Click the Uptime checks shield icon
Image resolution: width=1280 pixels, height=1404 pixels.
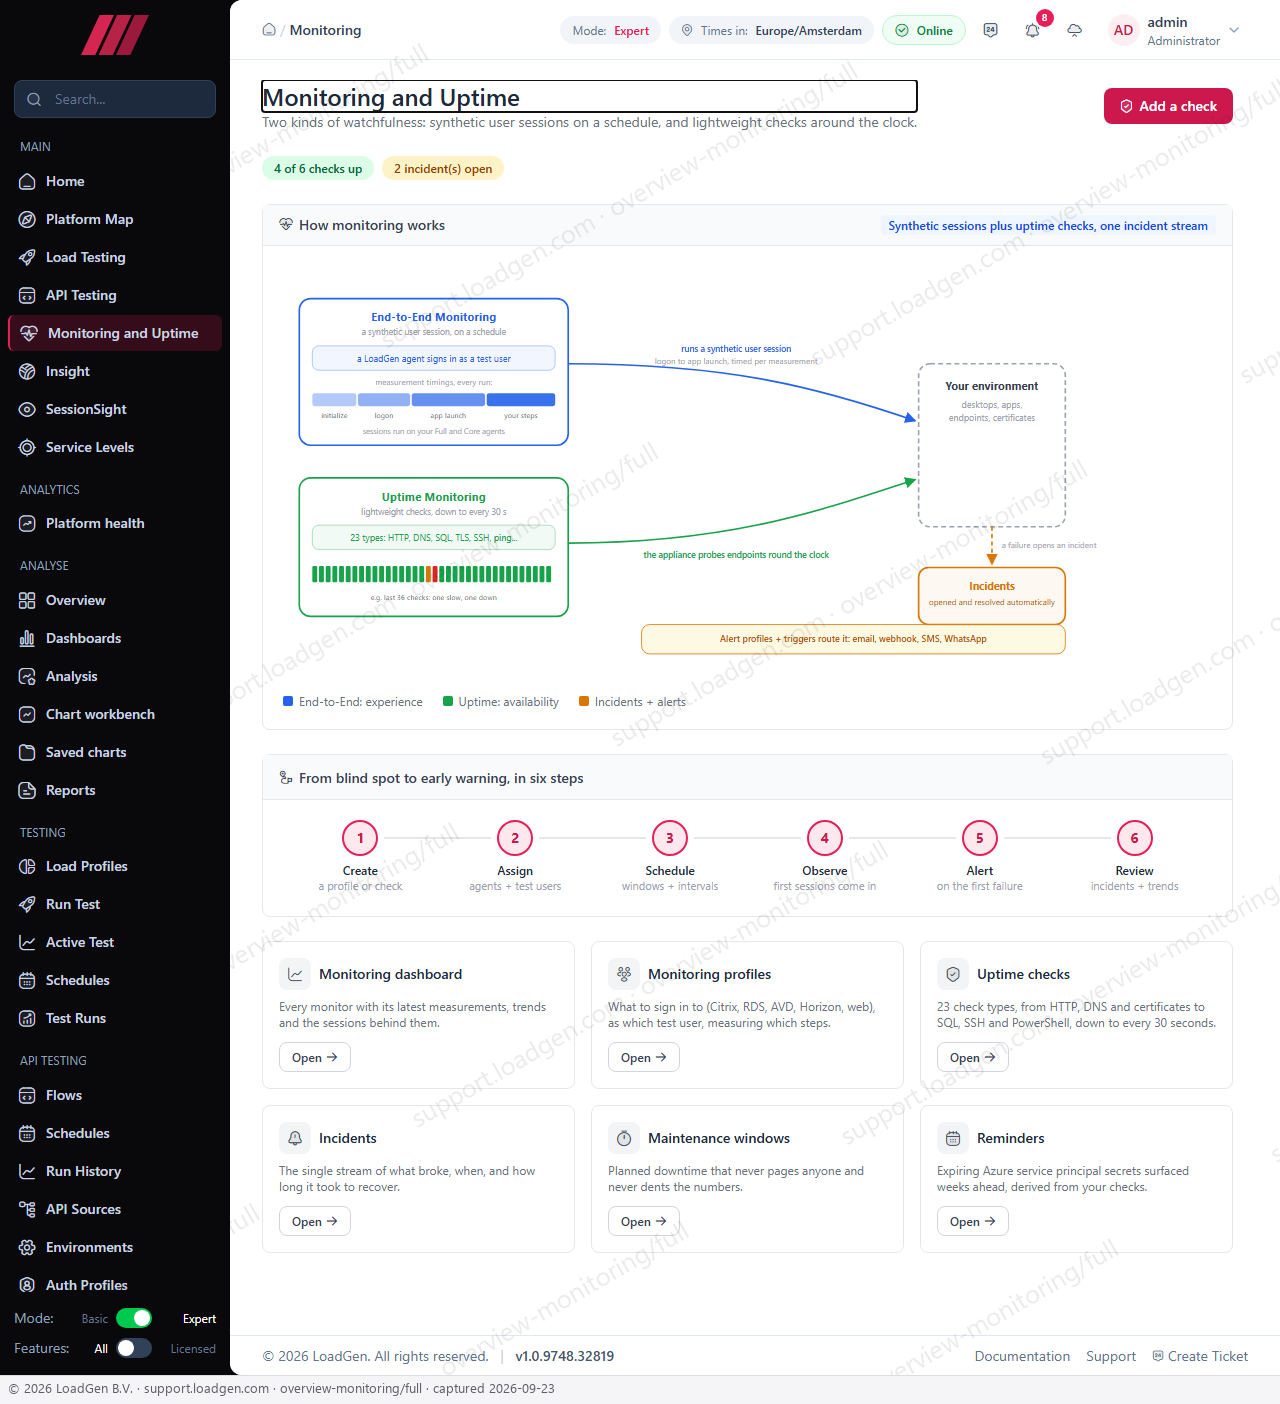pos(953,974)
